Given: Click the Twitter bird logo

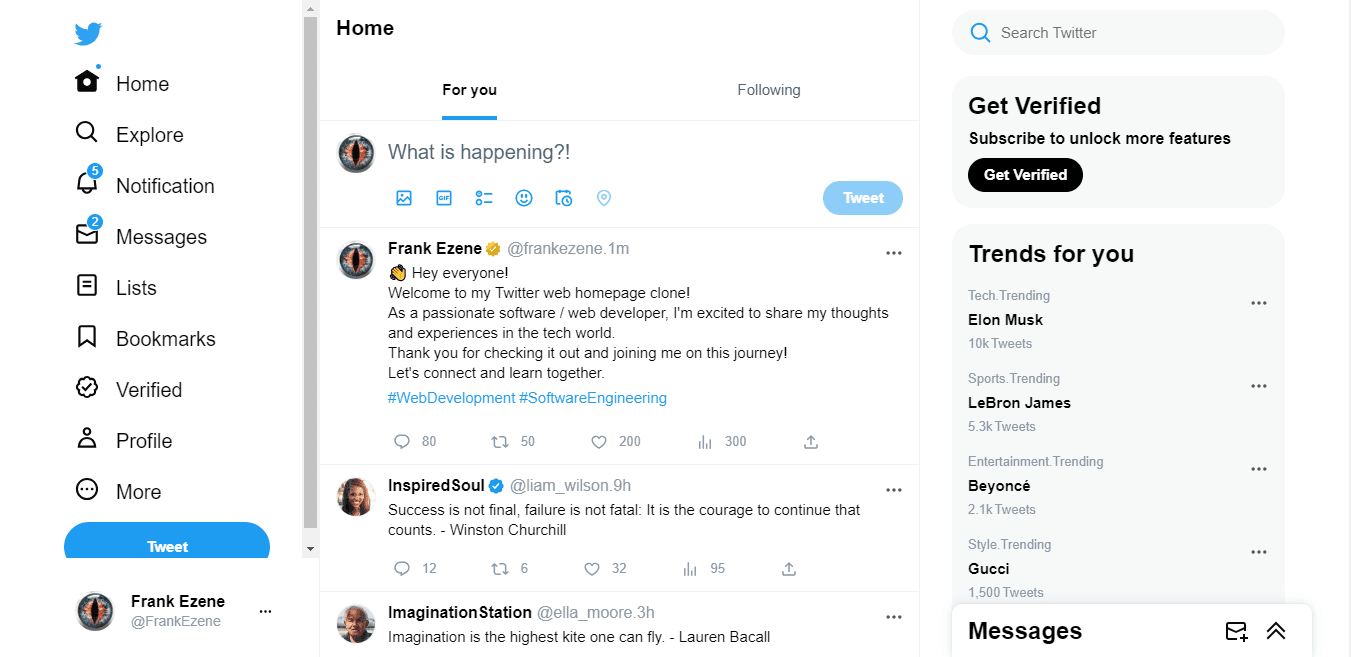Looking at the screenshot, I should click(x=88, y=34).
